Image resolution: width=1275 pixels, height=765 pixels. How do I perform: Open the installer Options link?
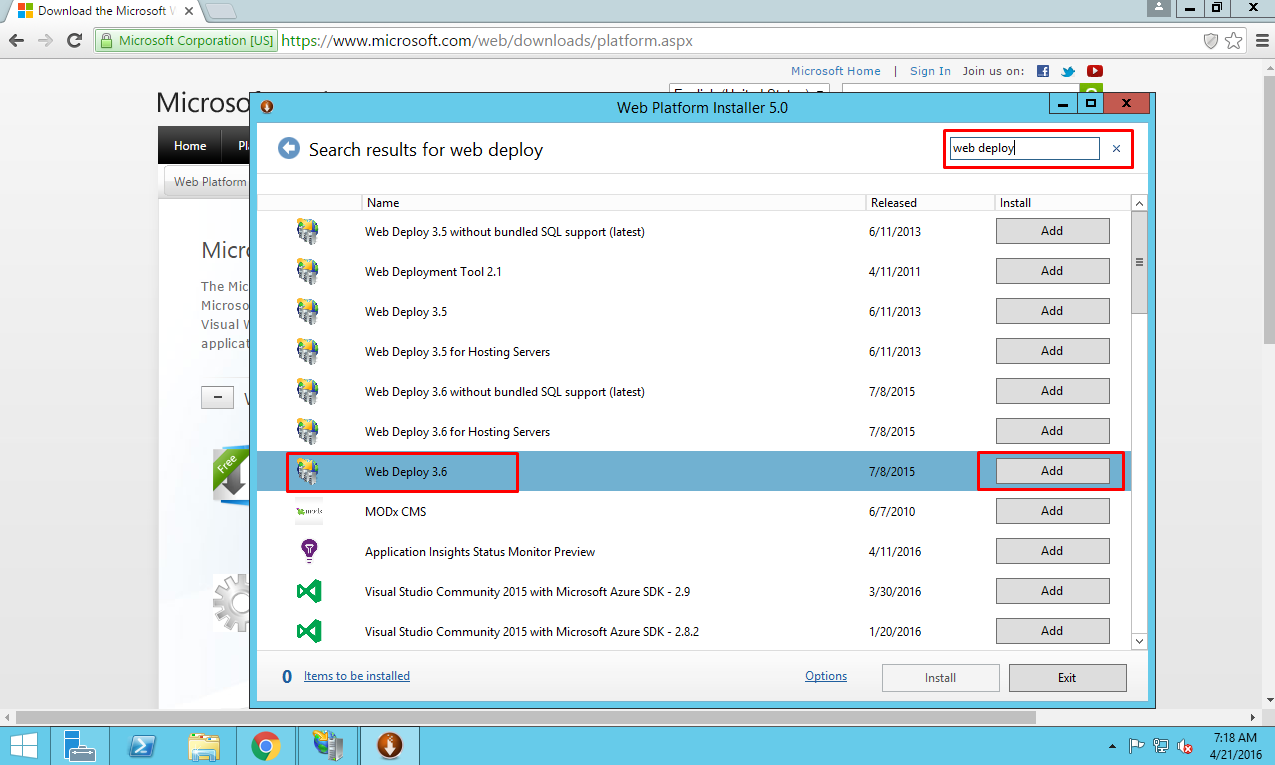point(826,676)
